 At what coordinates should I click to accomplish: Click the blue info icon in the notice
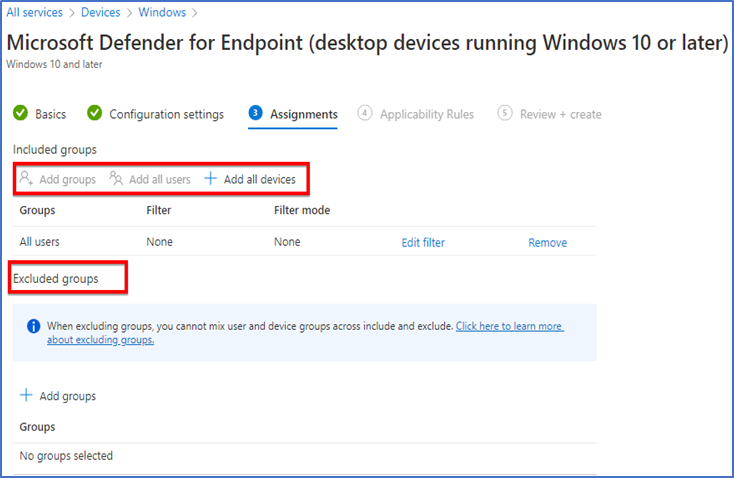coord(34,326)
